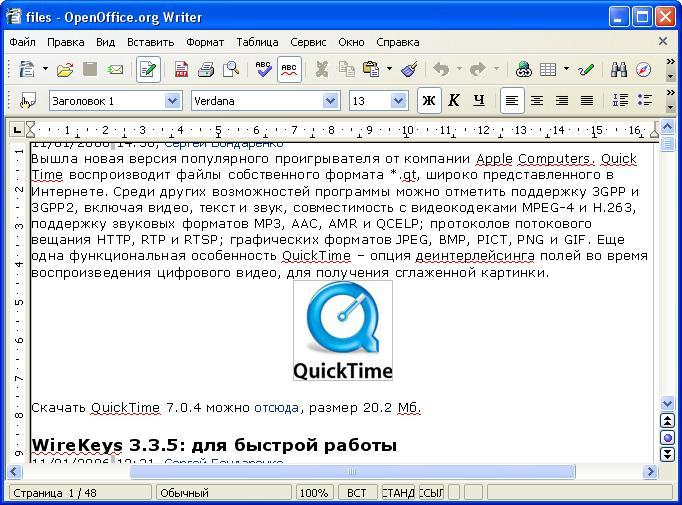Open the Verdana font name dropdown
This screenshot has width=682, height=505.
pos(329,101)
